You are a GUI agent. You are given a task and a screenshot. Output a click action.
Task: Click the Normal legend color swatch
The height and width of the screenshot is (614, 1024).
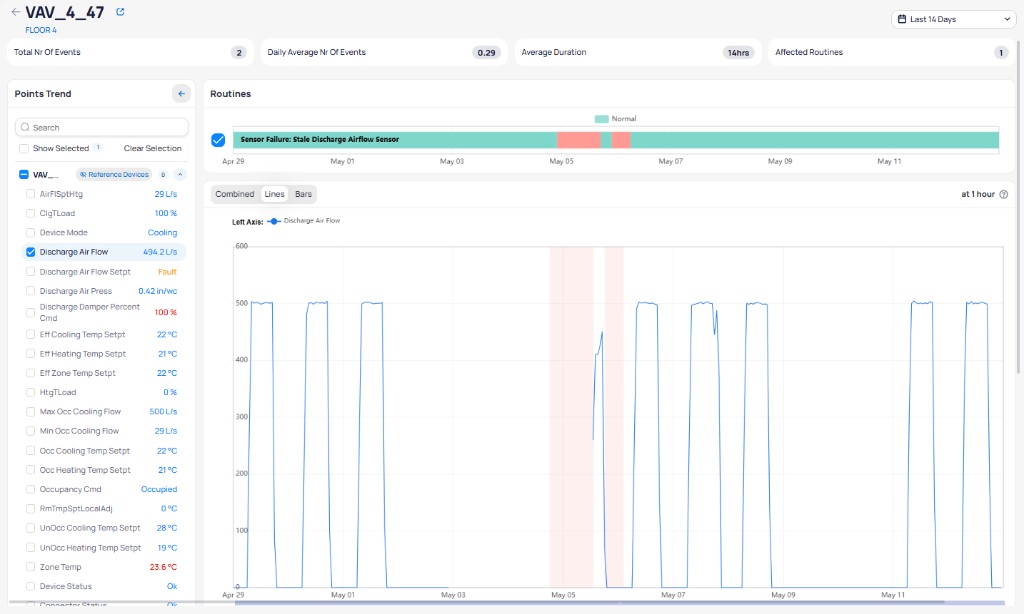tap(601, 119)
